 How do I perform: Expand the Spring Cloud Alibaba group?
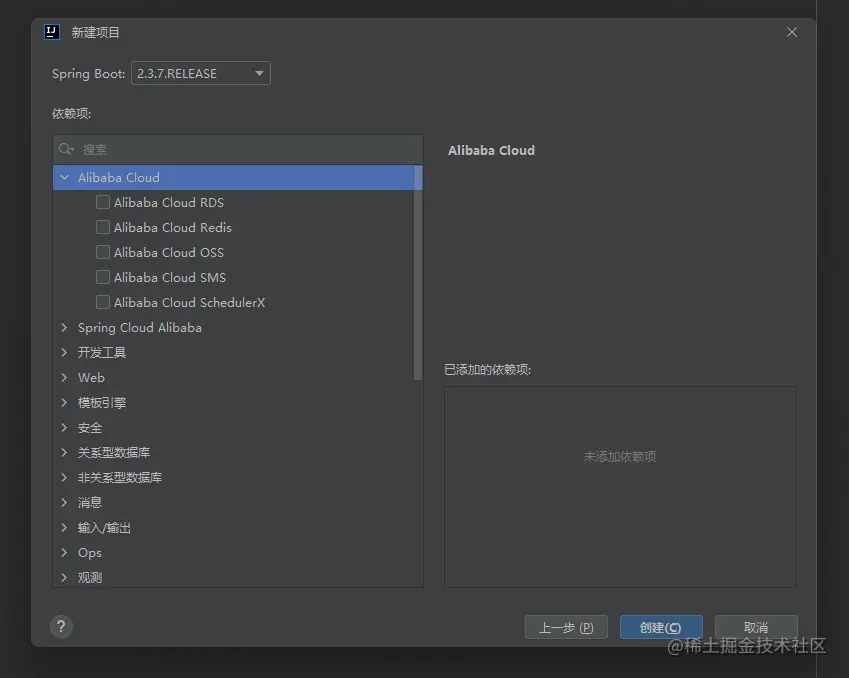click(64, 327)
